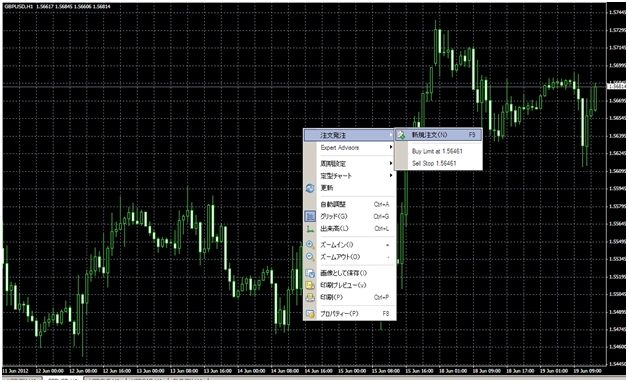Click the properties icon beside プロパティー(P)
The image size is (628, 382).
coord(310,314)
